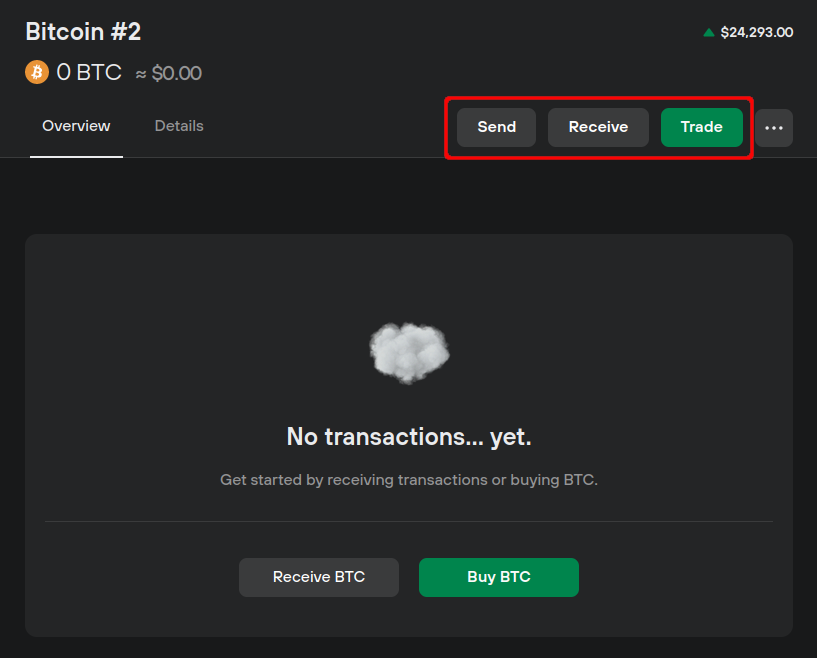Click the orange Bitcoin logo icon
The height and width of the screenshot is (658, 817).
[x=36, y=72]
